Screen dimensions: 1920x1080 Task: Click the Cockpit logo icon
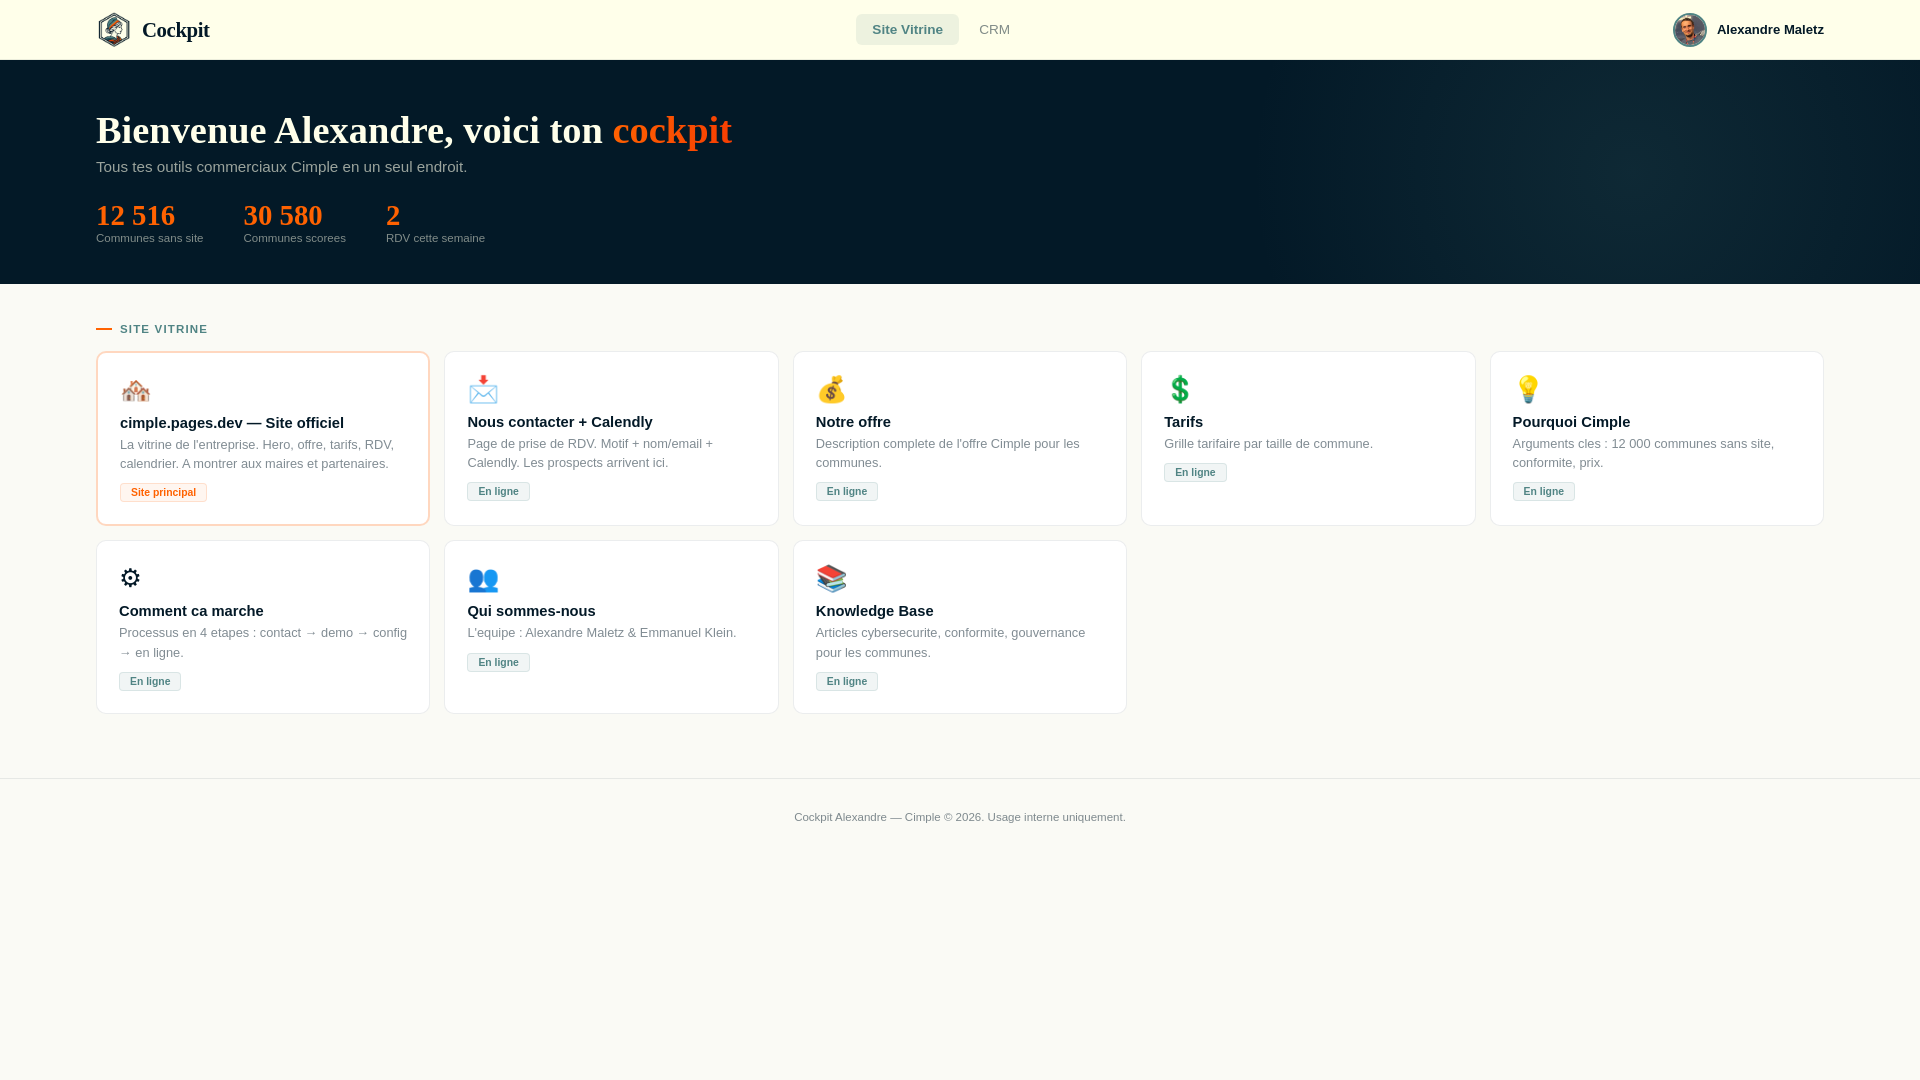pyautogui.click(x=114, y=30)
